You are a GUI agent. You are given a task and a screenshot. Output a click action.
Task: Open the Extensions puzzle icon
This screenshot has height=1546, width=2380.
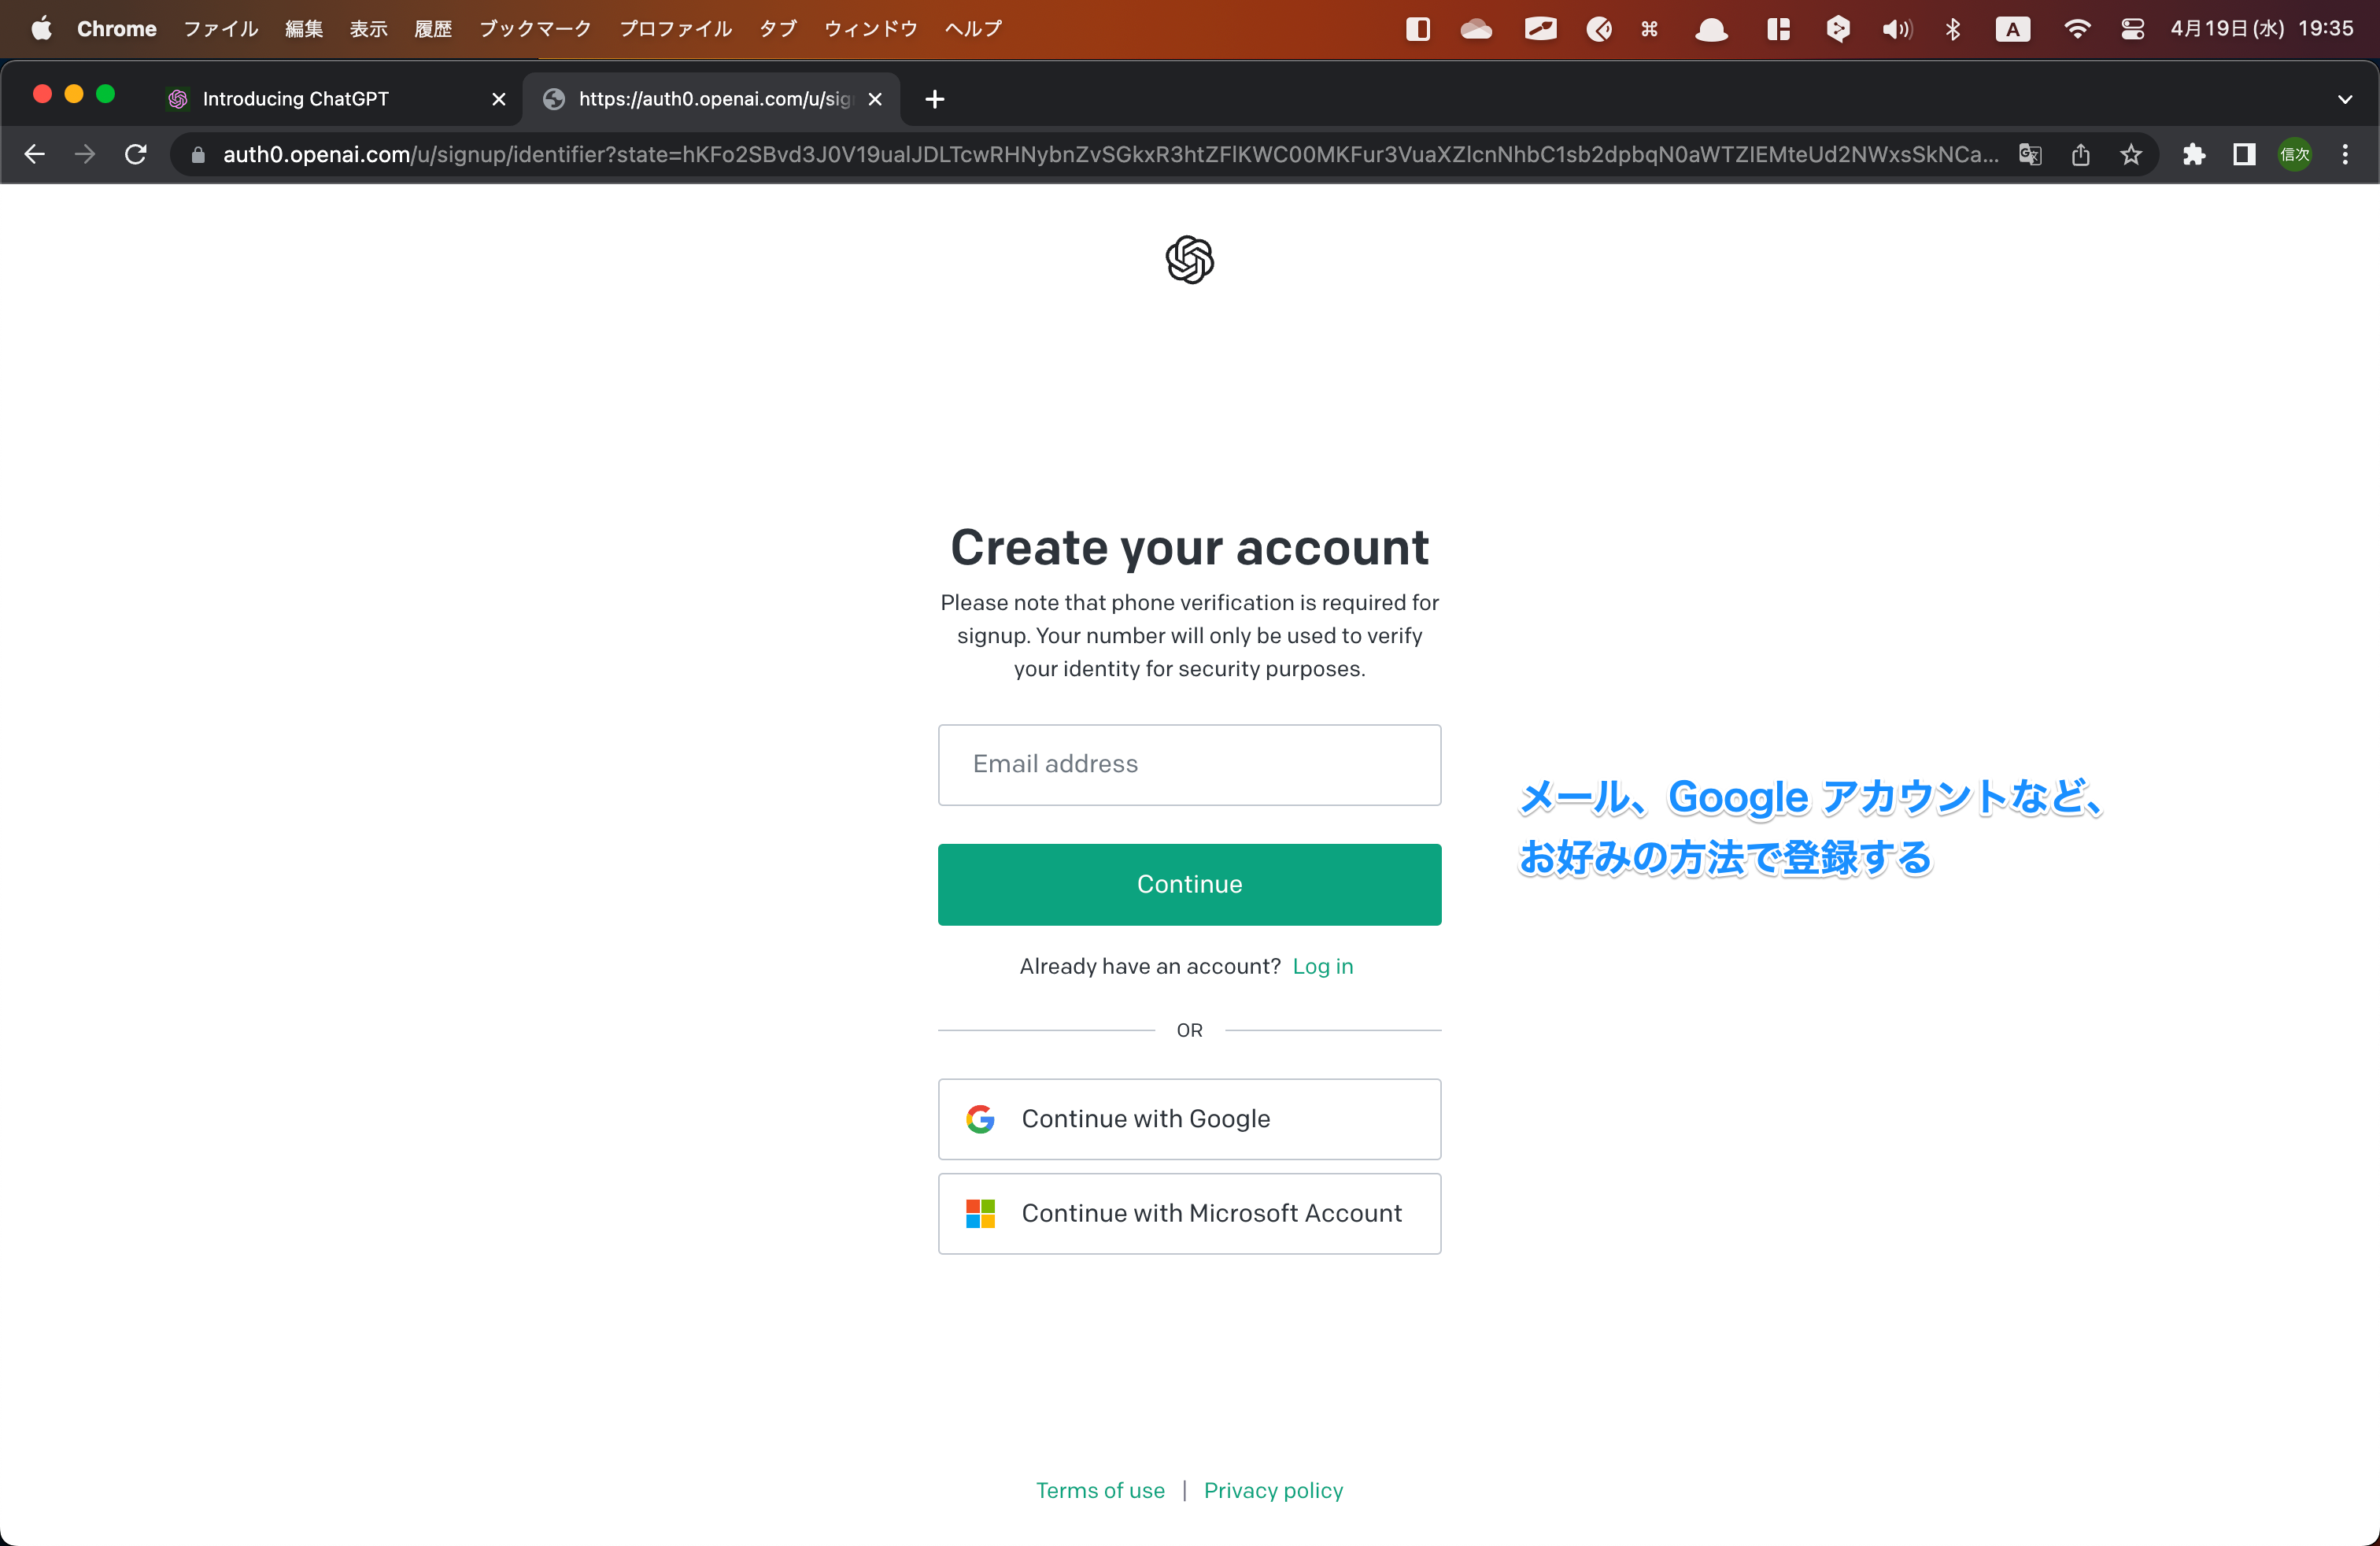point(2193,154)
